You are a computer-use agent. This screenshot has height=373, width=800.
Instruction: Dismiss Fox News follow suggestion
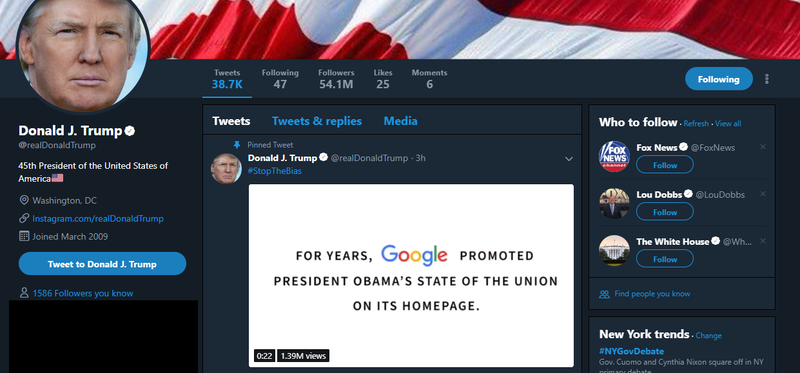pyautogui.click(x=763, y=147)
